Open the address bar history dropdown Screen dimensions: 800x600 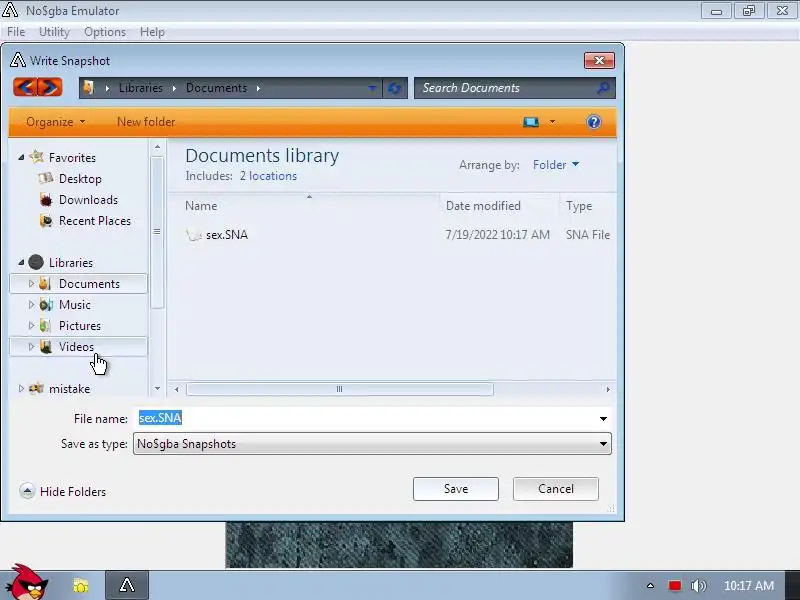tap(372, 88)
